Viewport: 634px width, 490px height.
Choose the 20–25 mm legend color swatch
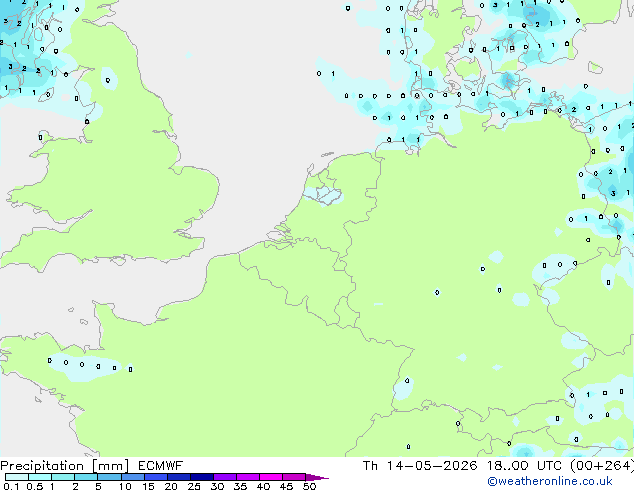click(x=179, y=477)
